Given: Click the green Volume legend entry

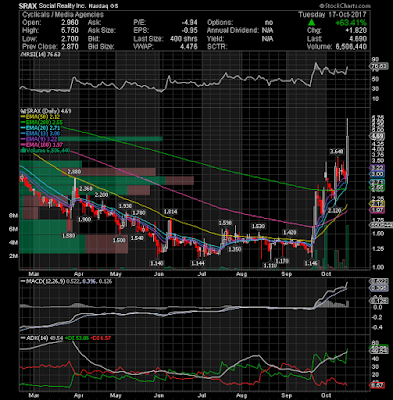Looking at the screenshot, I should [x=45, y=151].
